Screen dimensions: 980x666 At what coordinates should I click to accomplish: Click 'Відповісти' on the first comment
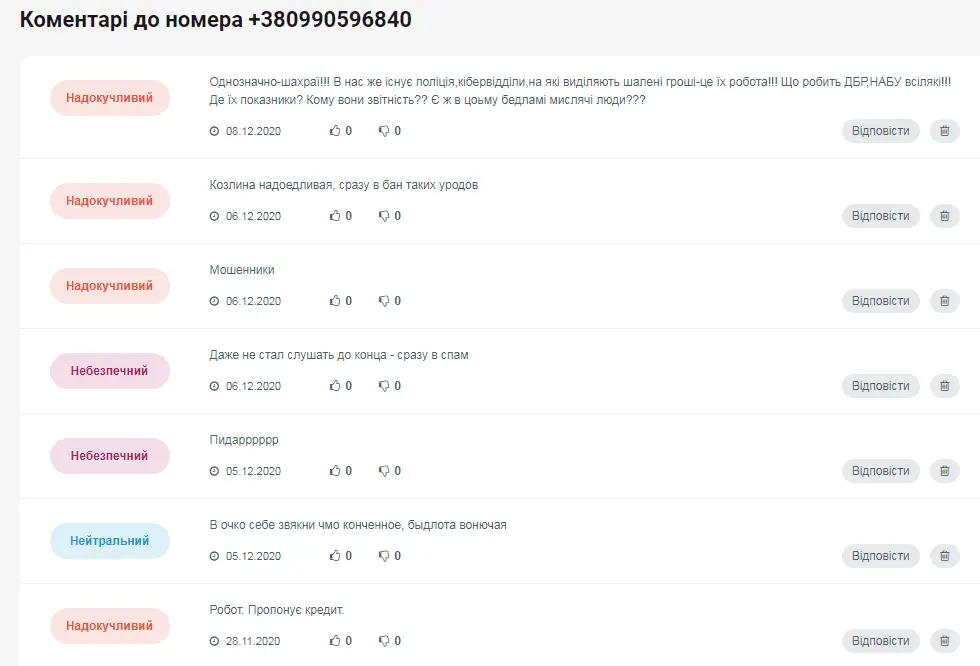(x=881, y=131)
